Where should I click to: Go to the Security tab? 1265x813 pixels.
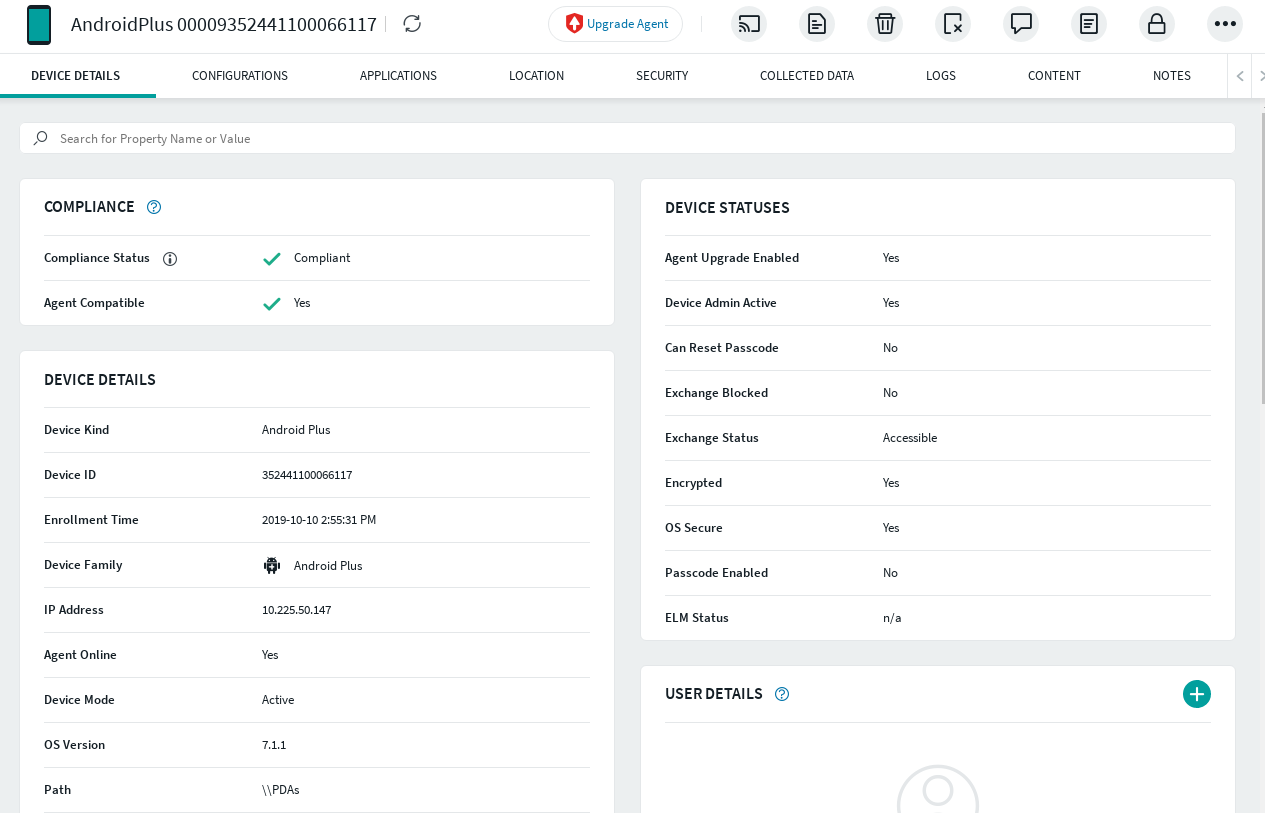click(x=662, y=76)
